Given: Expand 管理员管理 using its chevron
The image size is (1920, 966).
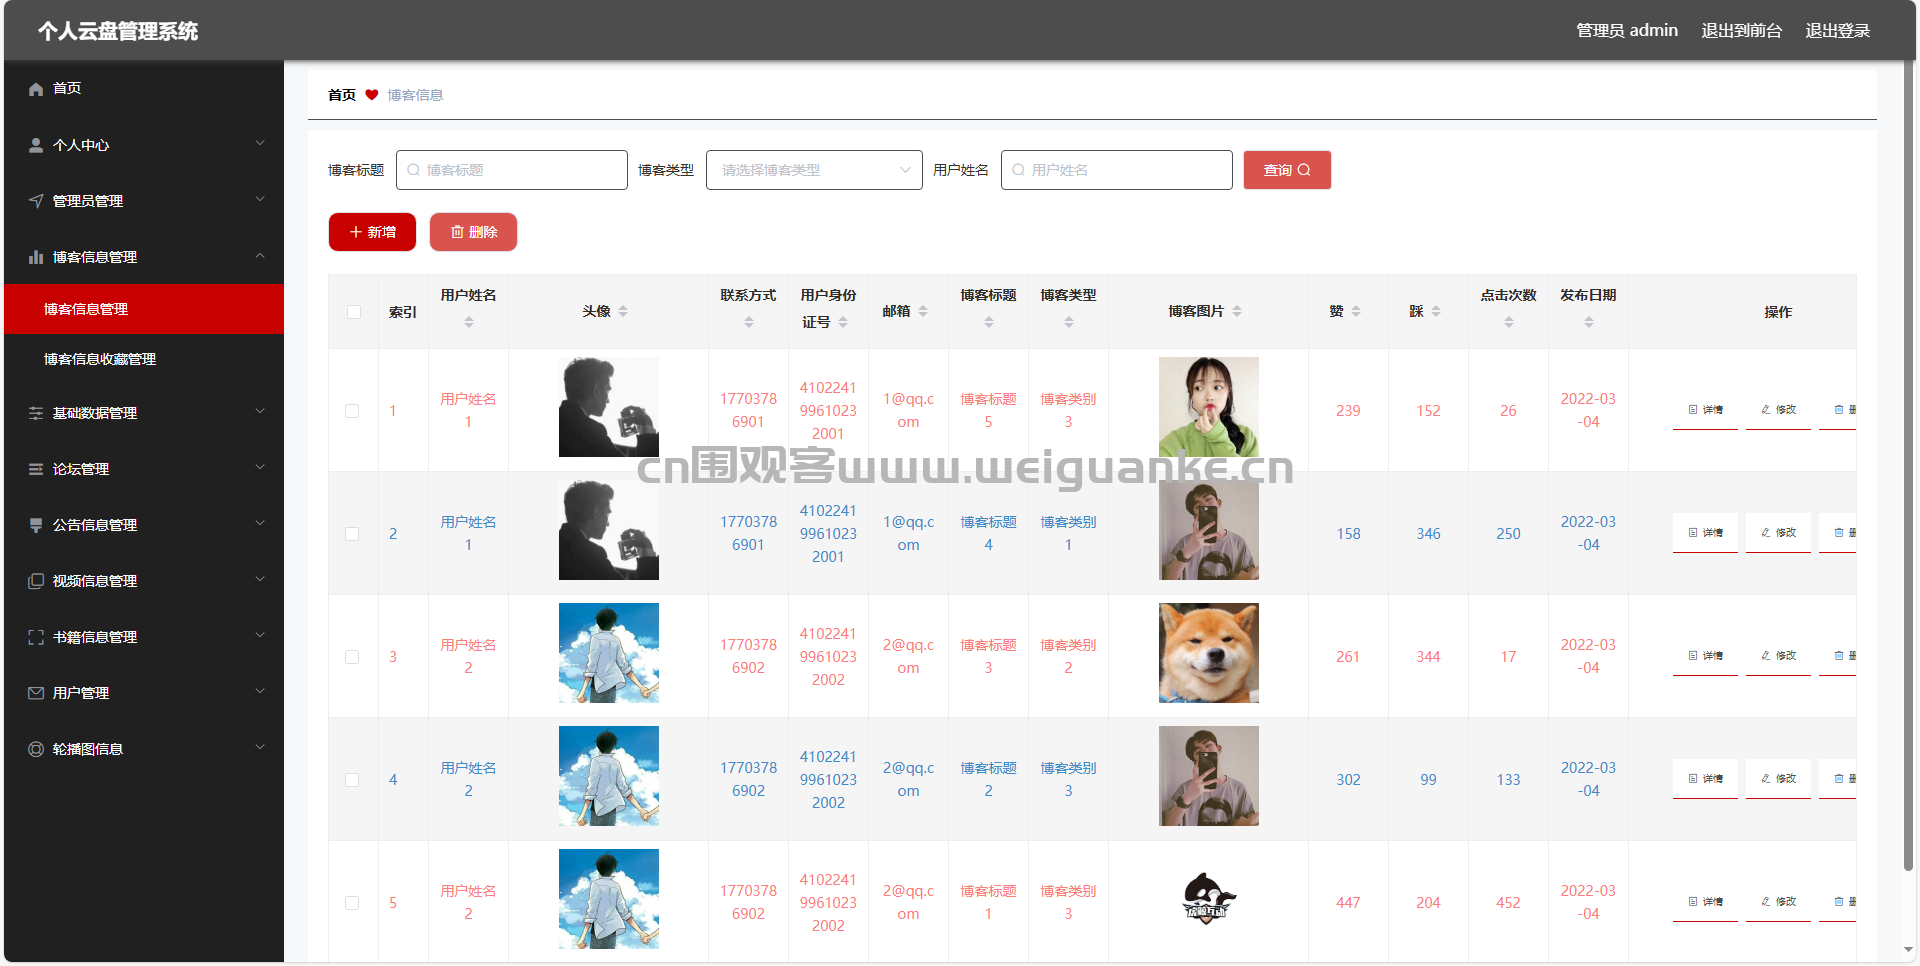Looking at the screenshot, I should [x=260, y=200].
